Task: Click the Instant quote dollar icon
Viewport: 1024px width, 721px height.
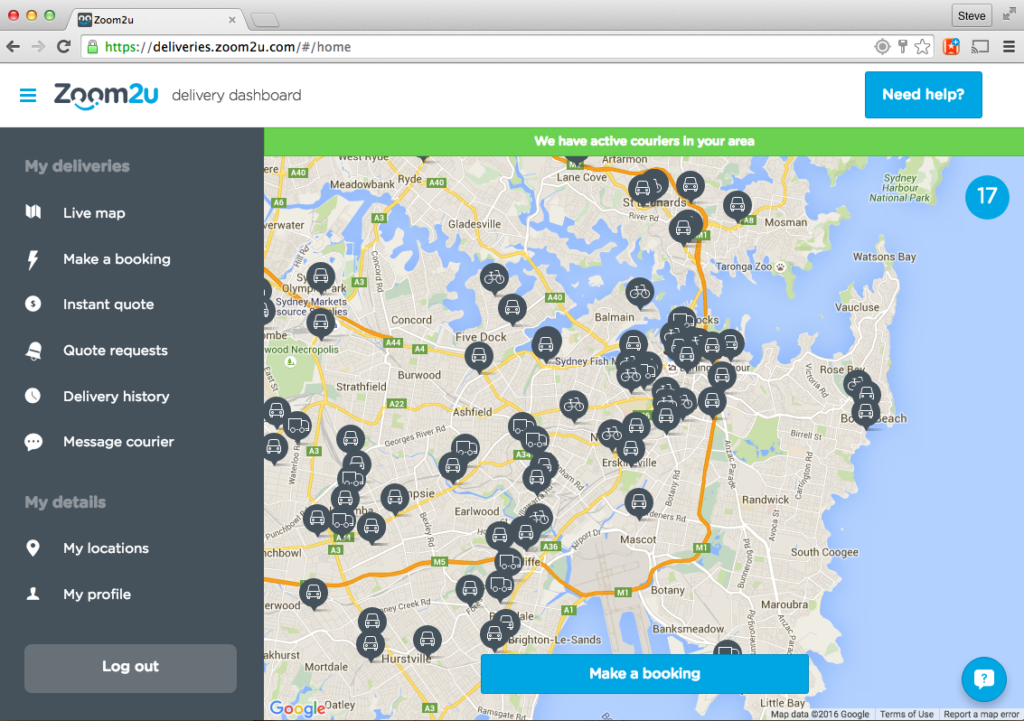Action: 33,304
